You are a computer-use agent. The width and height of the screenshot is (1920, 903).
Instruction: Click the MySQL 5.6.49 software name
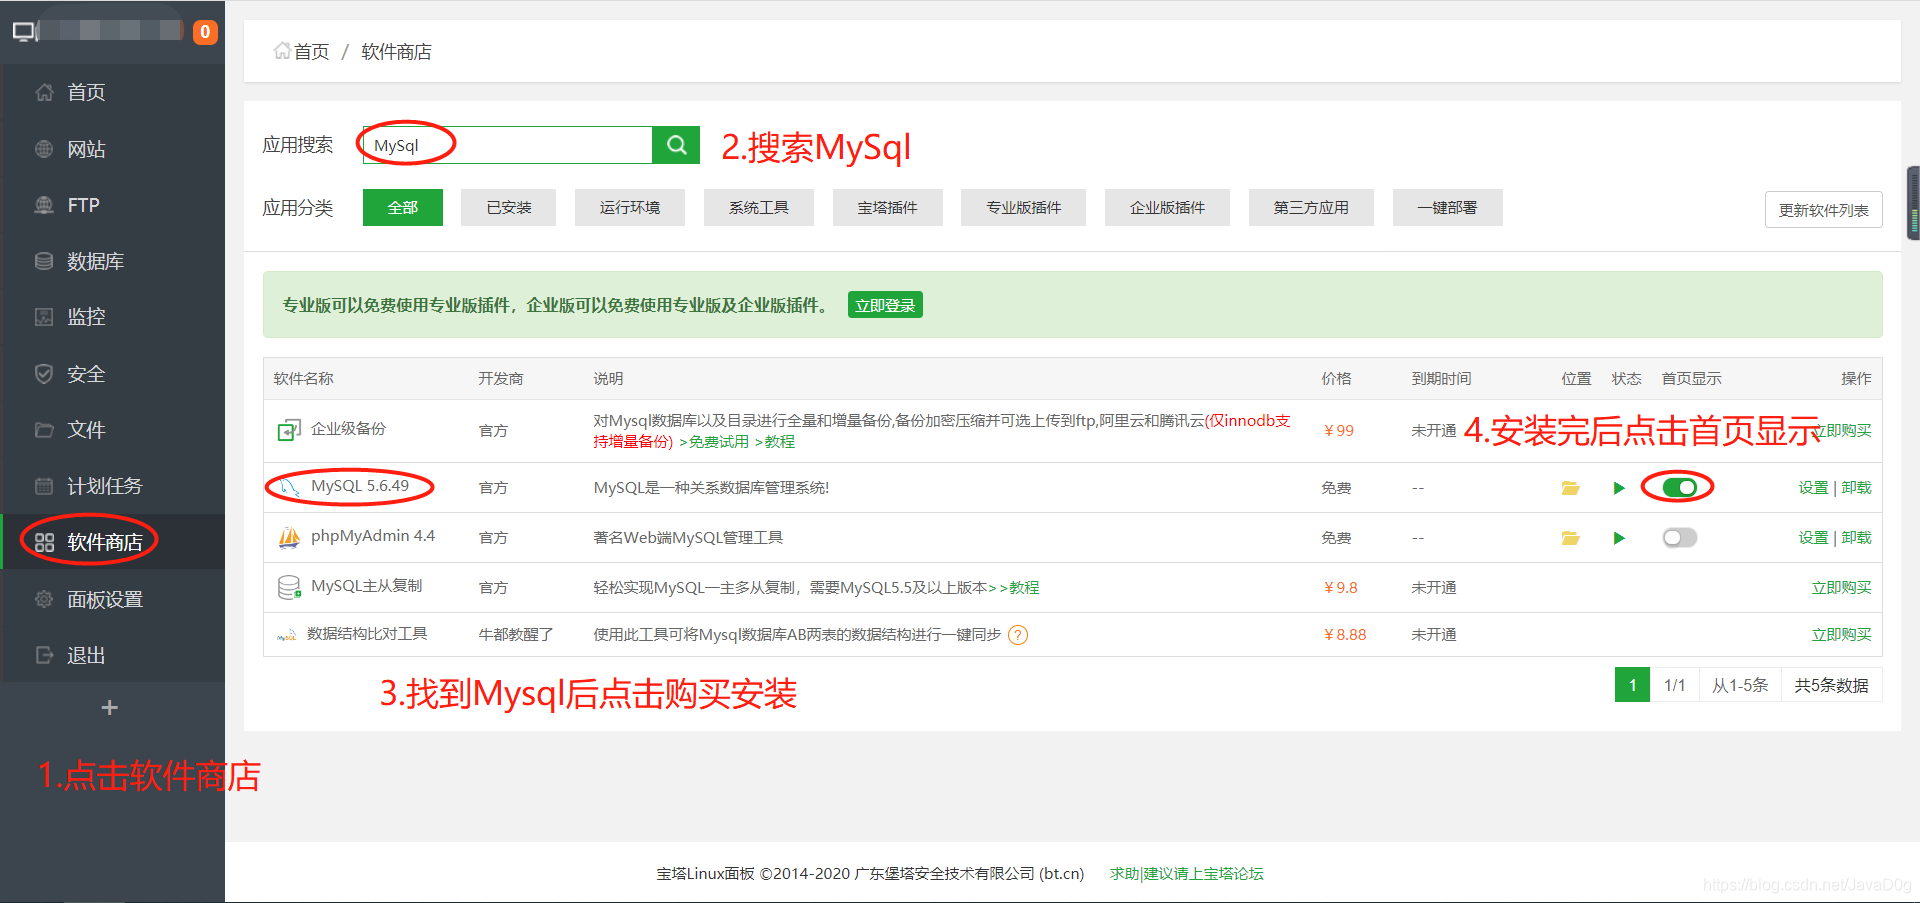click(360, 486)
